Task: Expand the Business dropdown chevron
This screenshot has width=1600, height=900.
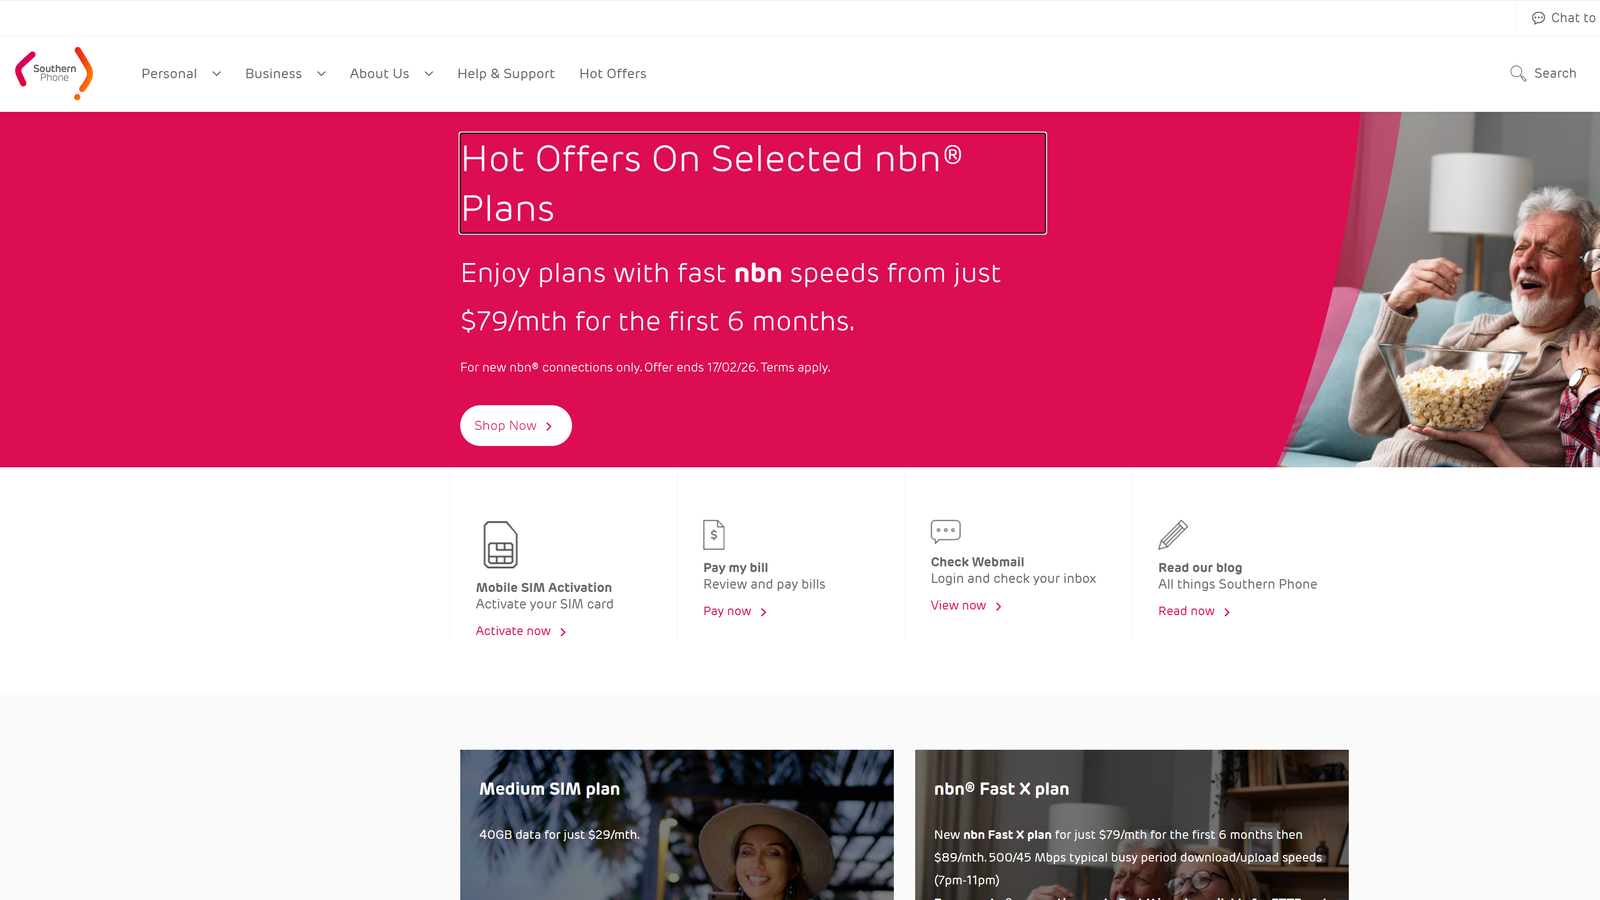Action: pyautogui.click(x=321, y=73)
